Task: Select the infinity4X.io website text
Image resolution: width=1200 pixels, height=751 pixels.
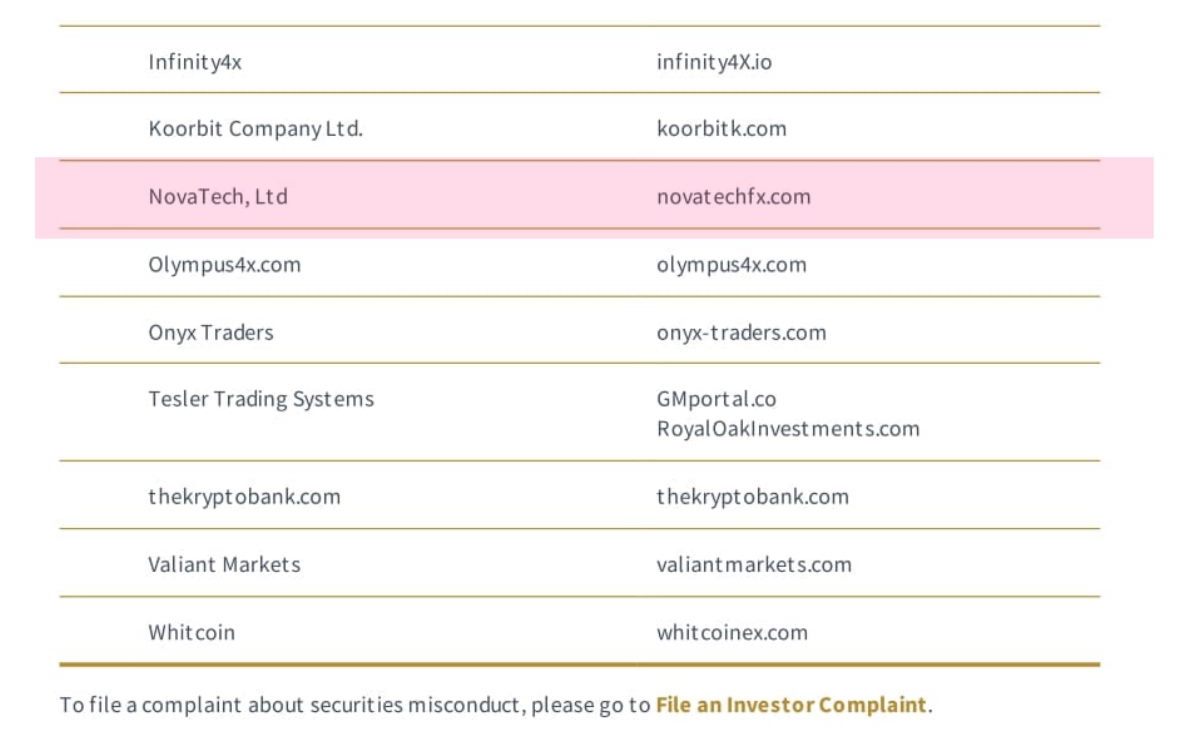Action: 714,62
